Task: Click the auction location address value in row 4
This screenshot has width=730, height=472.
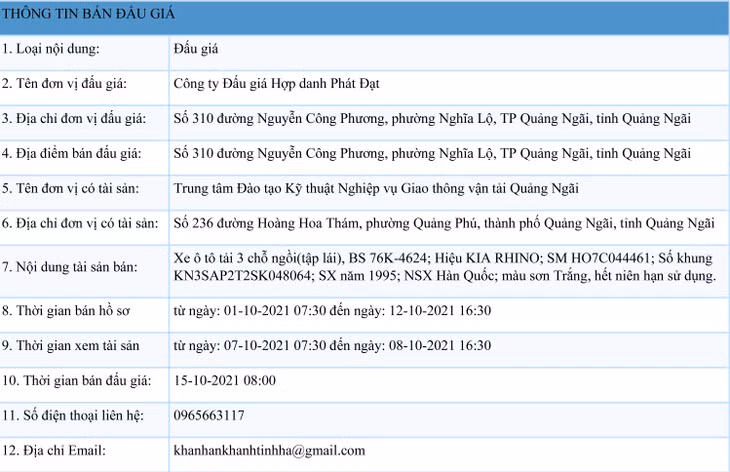Action: tap(431, 154)
